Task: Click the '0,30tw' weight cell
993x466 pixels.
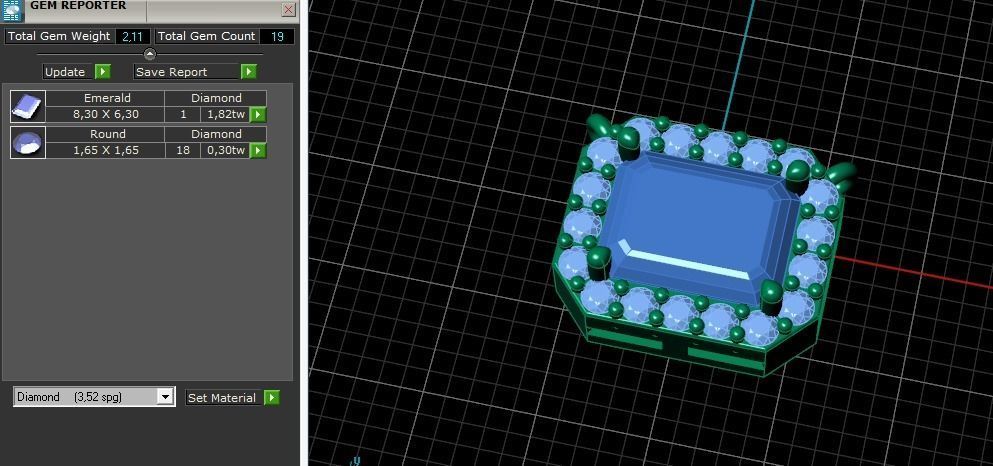Action: (226, 151)
